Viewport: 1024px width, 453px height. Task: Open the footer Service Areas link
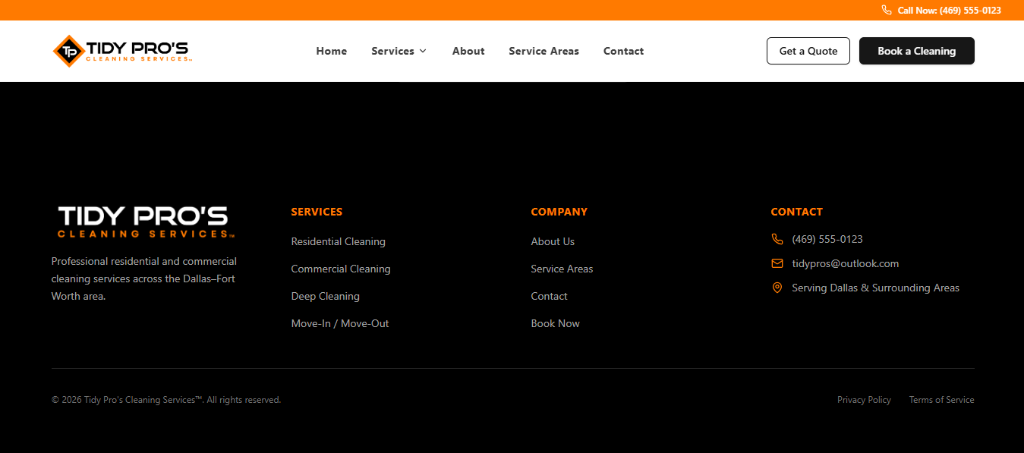pos(562,269)
